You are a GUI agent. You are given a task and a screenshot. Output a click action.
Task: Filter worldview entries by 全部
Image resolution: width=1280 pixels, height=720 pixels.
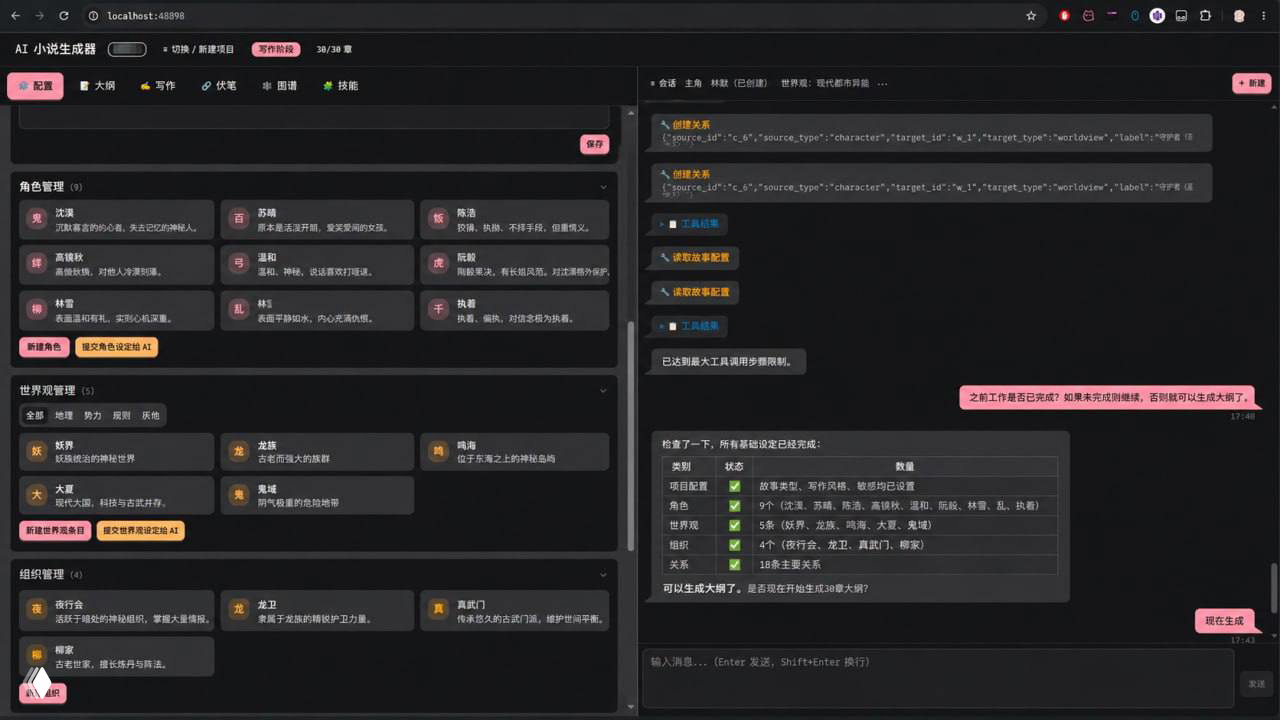[x=35, y=415]
